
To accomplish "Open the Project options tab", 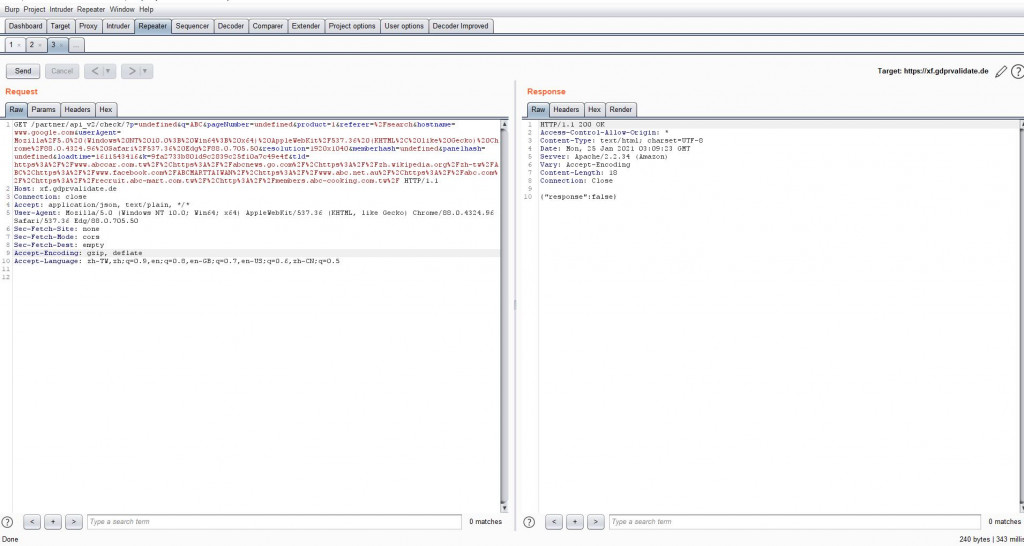I will pos(352,26).
